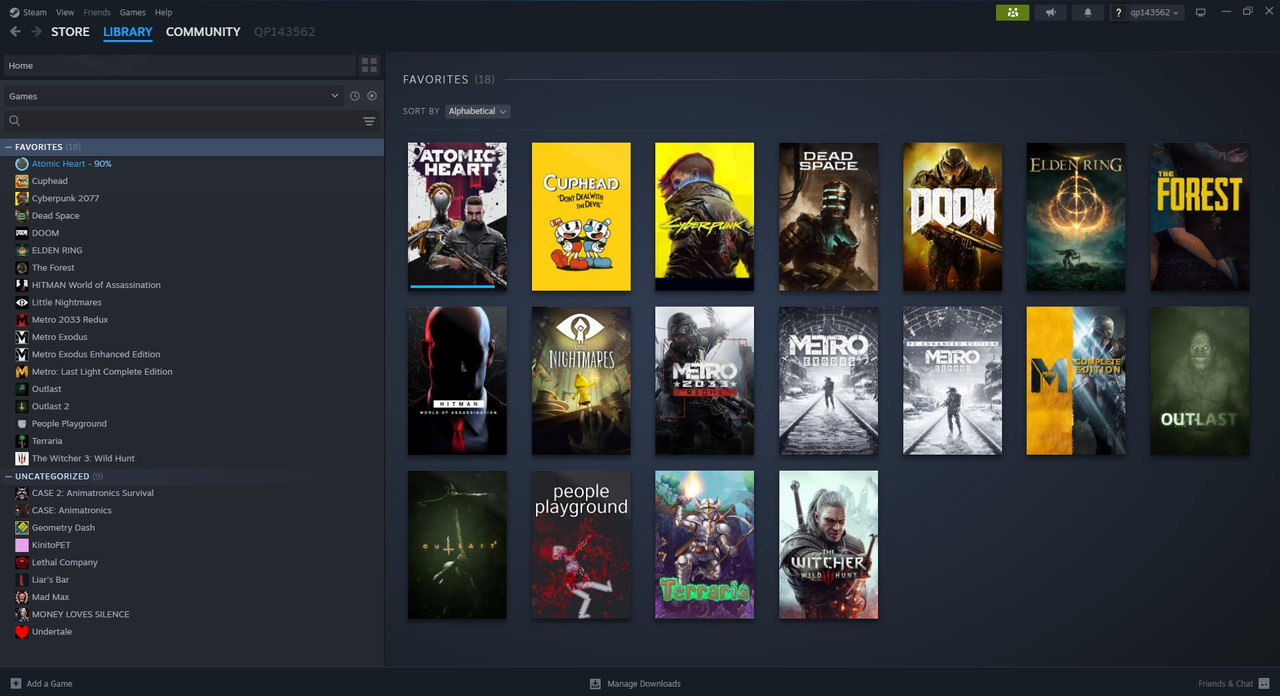Select KinitoPET in the sidebar
The width and height of the screenshot is (1280, 696).
coord(192,545)
